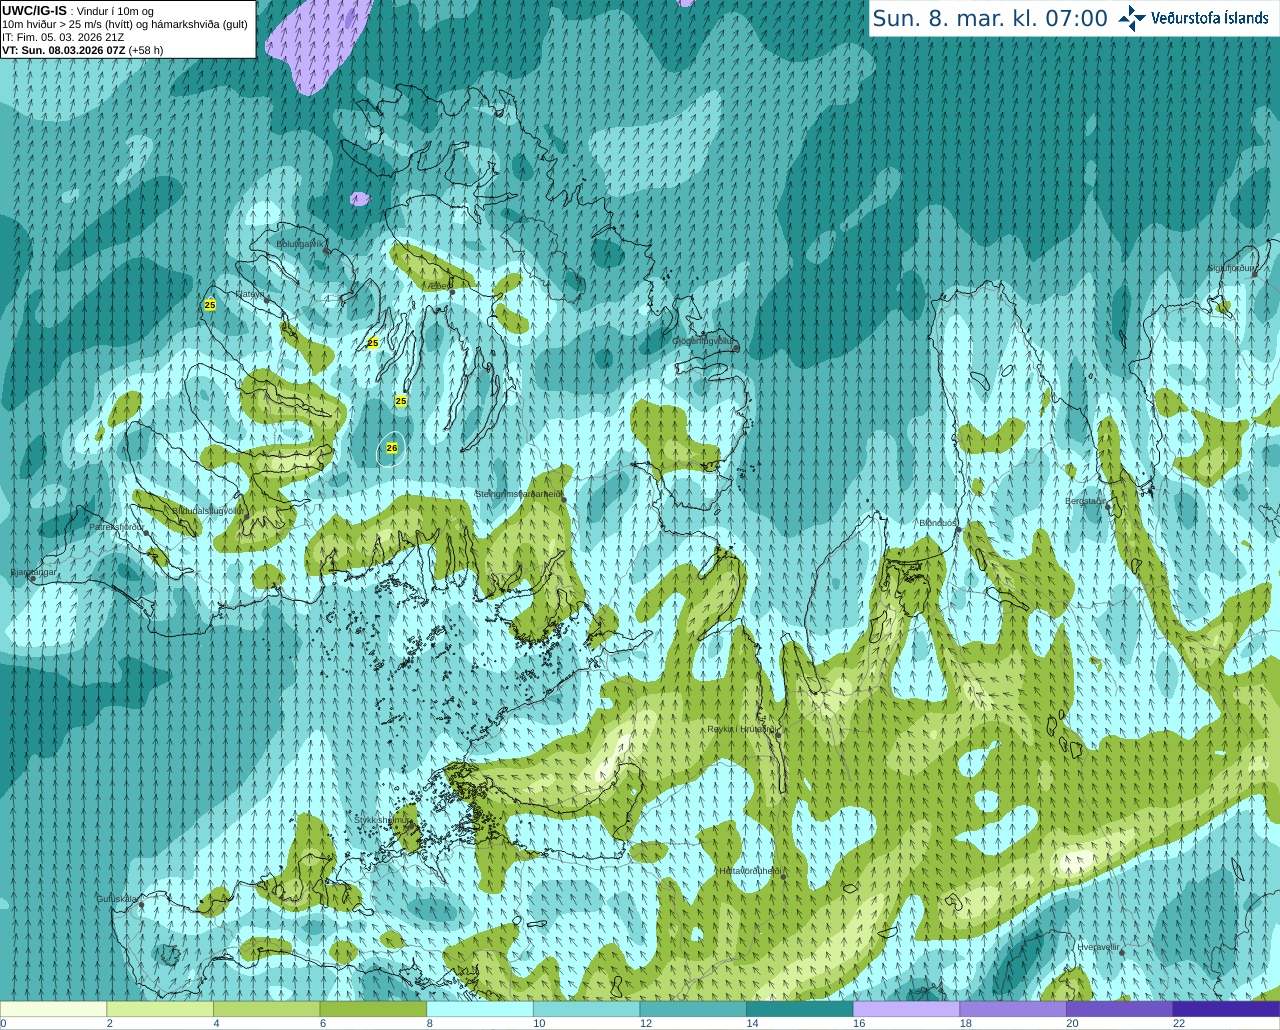Image resolution: width=1280 pixels, height=1030 pixels.
Task: Click the 'VT: Sun. 08.03.2026 07Z' valid time line
Action: point(64,50)
